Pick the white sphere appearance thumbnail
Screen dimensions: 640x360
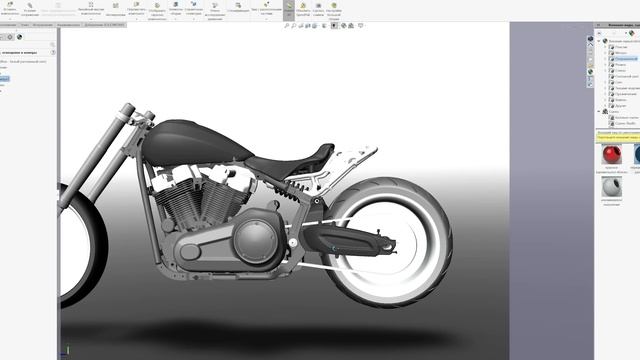coord(612,187)
